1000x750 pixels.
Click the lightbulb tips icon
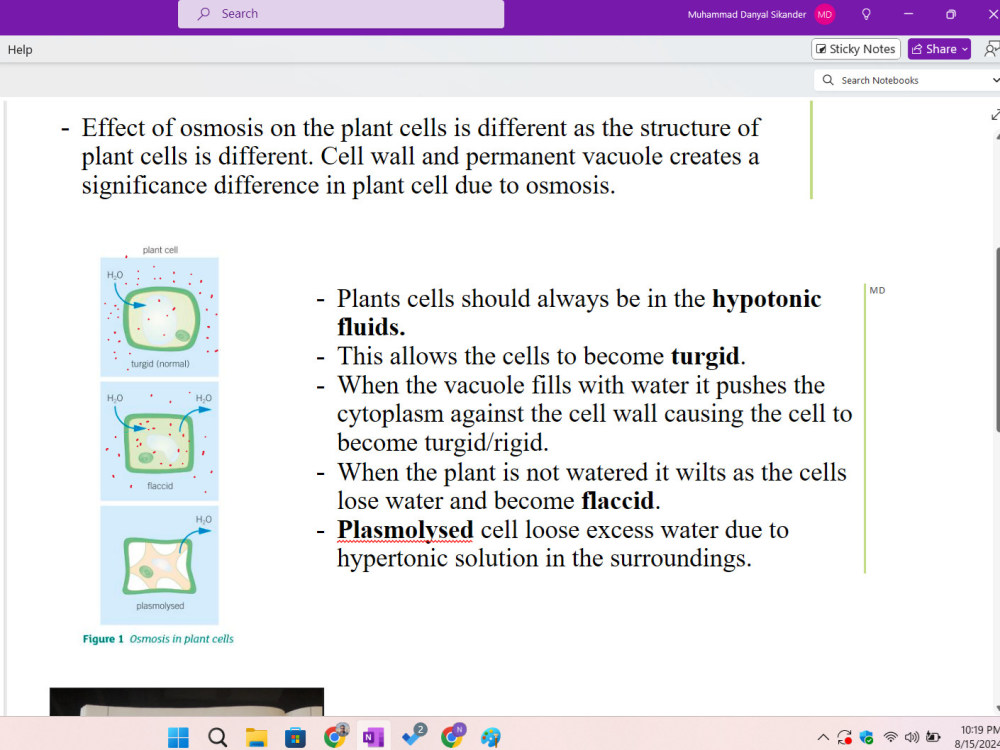pyautogui.click(x=866, y=14)
